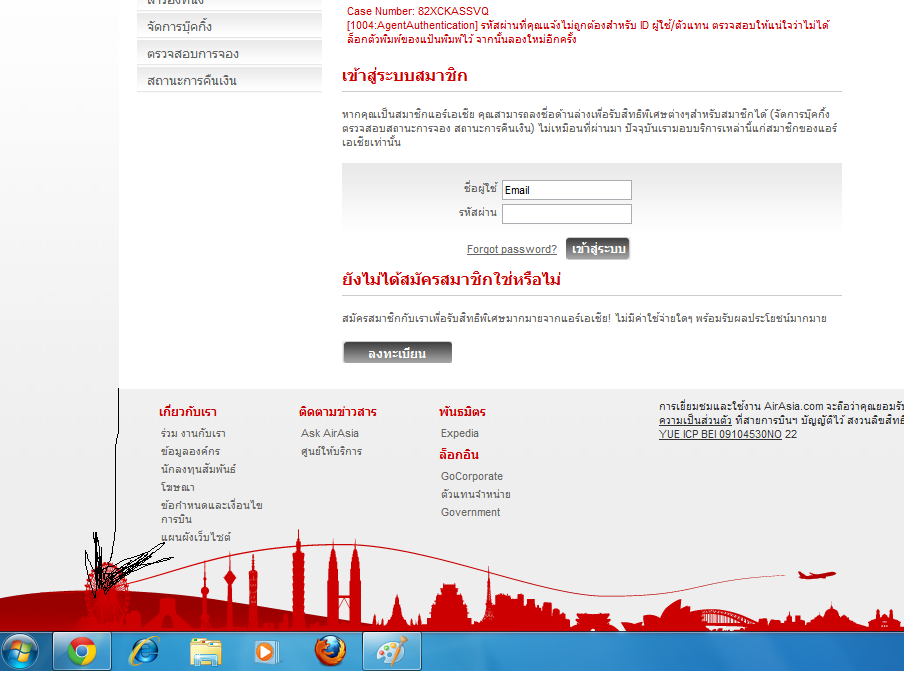Click the พันธมิตร footer heading
Screen dimensions: 904x676
coord(462,412)
